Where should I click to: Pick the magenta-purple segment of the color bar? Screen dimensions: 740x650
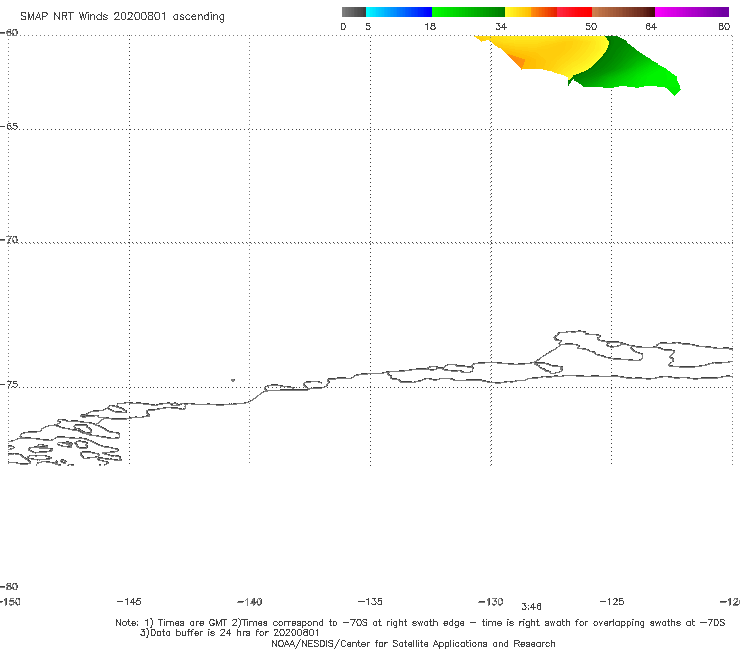[692, 12]
